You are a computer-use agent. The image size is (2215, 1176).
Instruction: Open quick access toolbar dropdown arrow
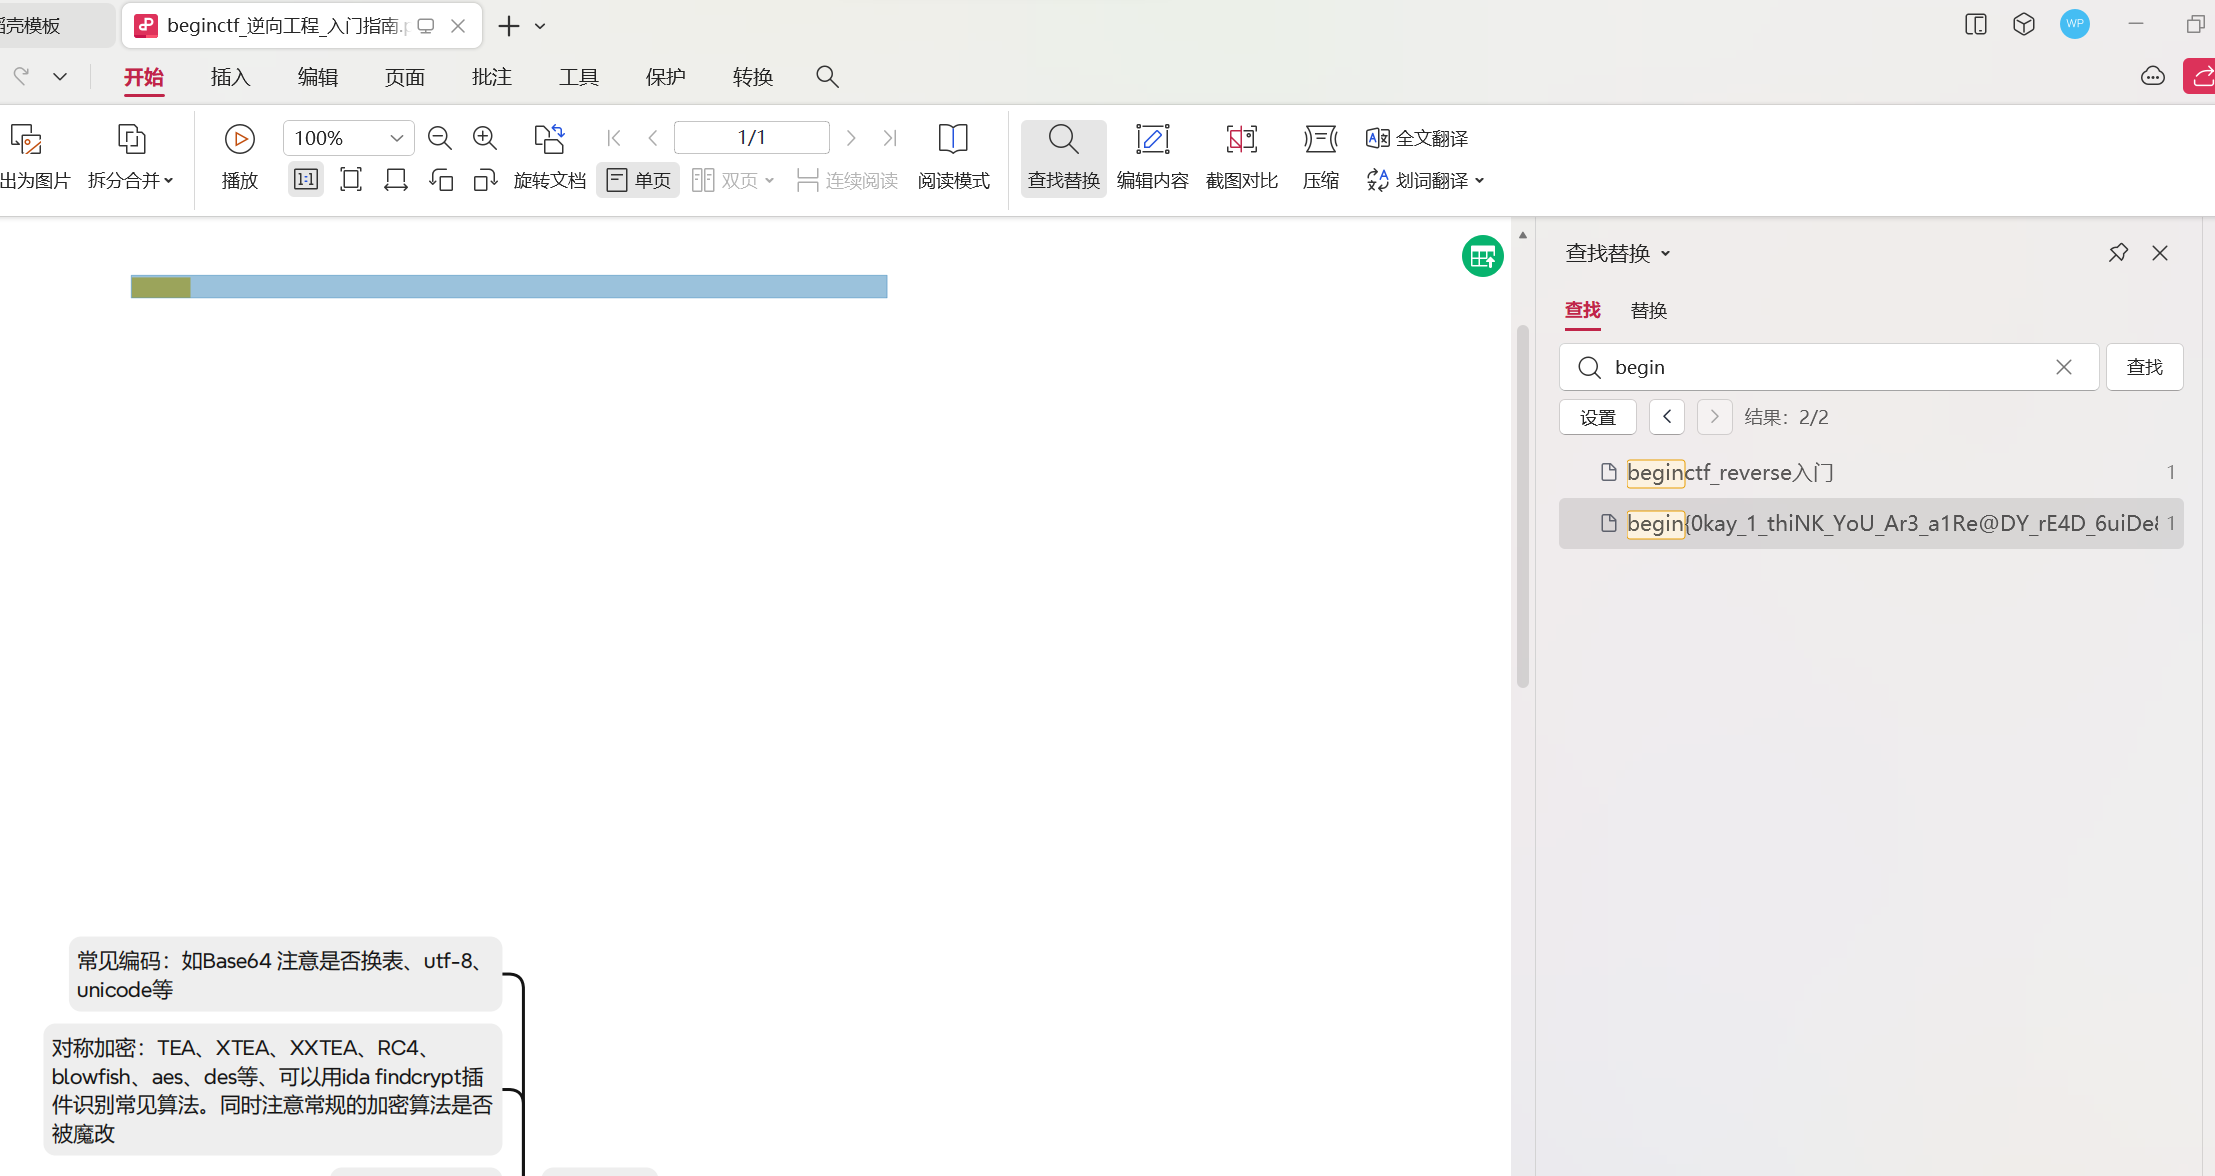(60, 76)
